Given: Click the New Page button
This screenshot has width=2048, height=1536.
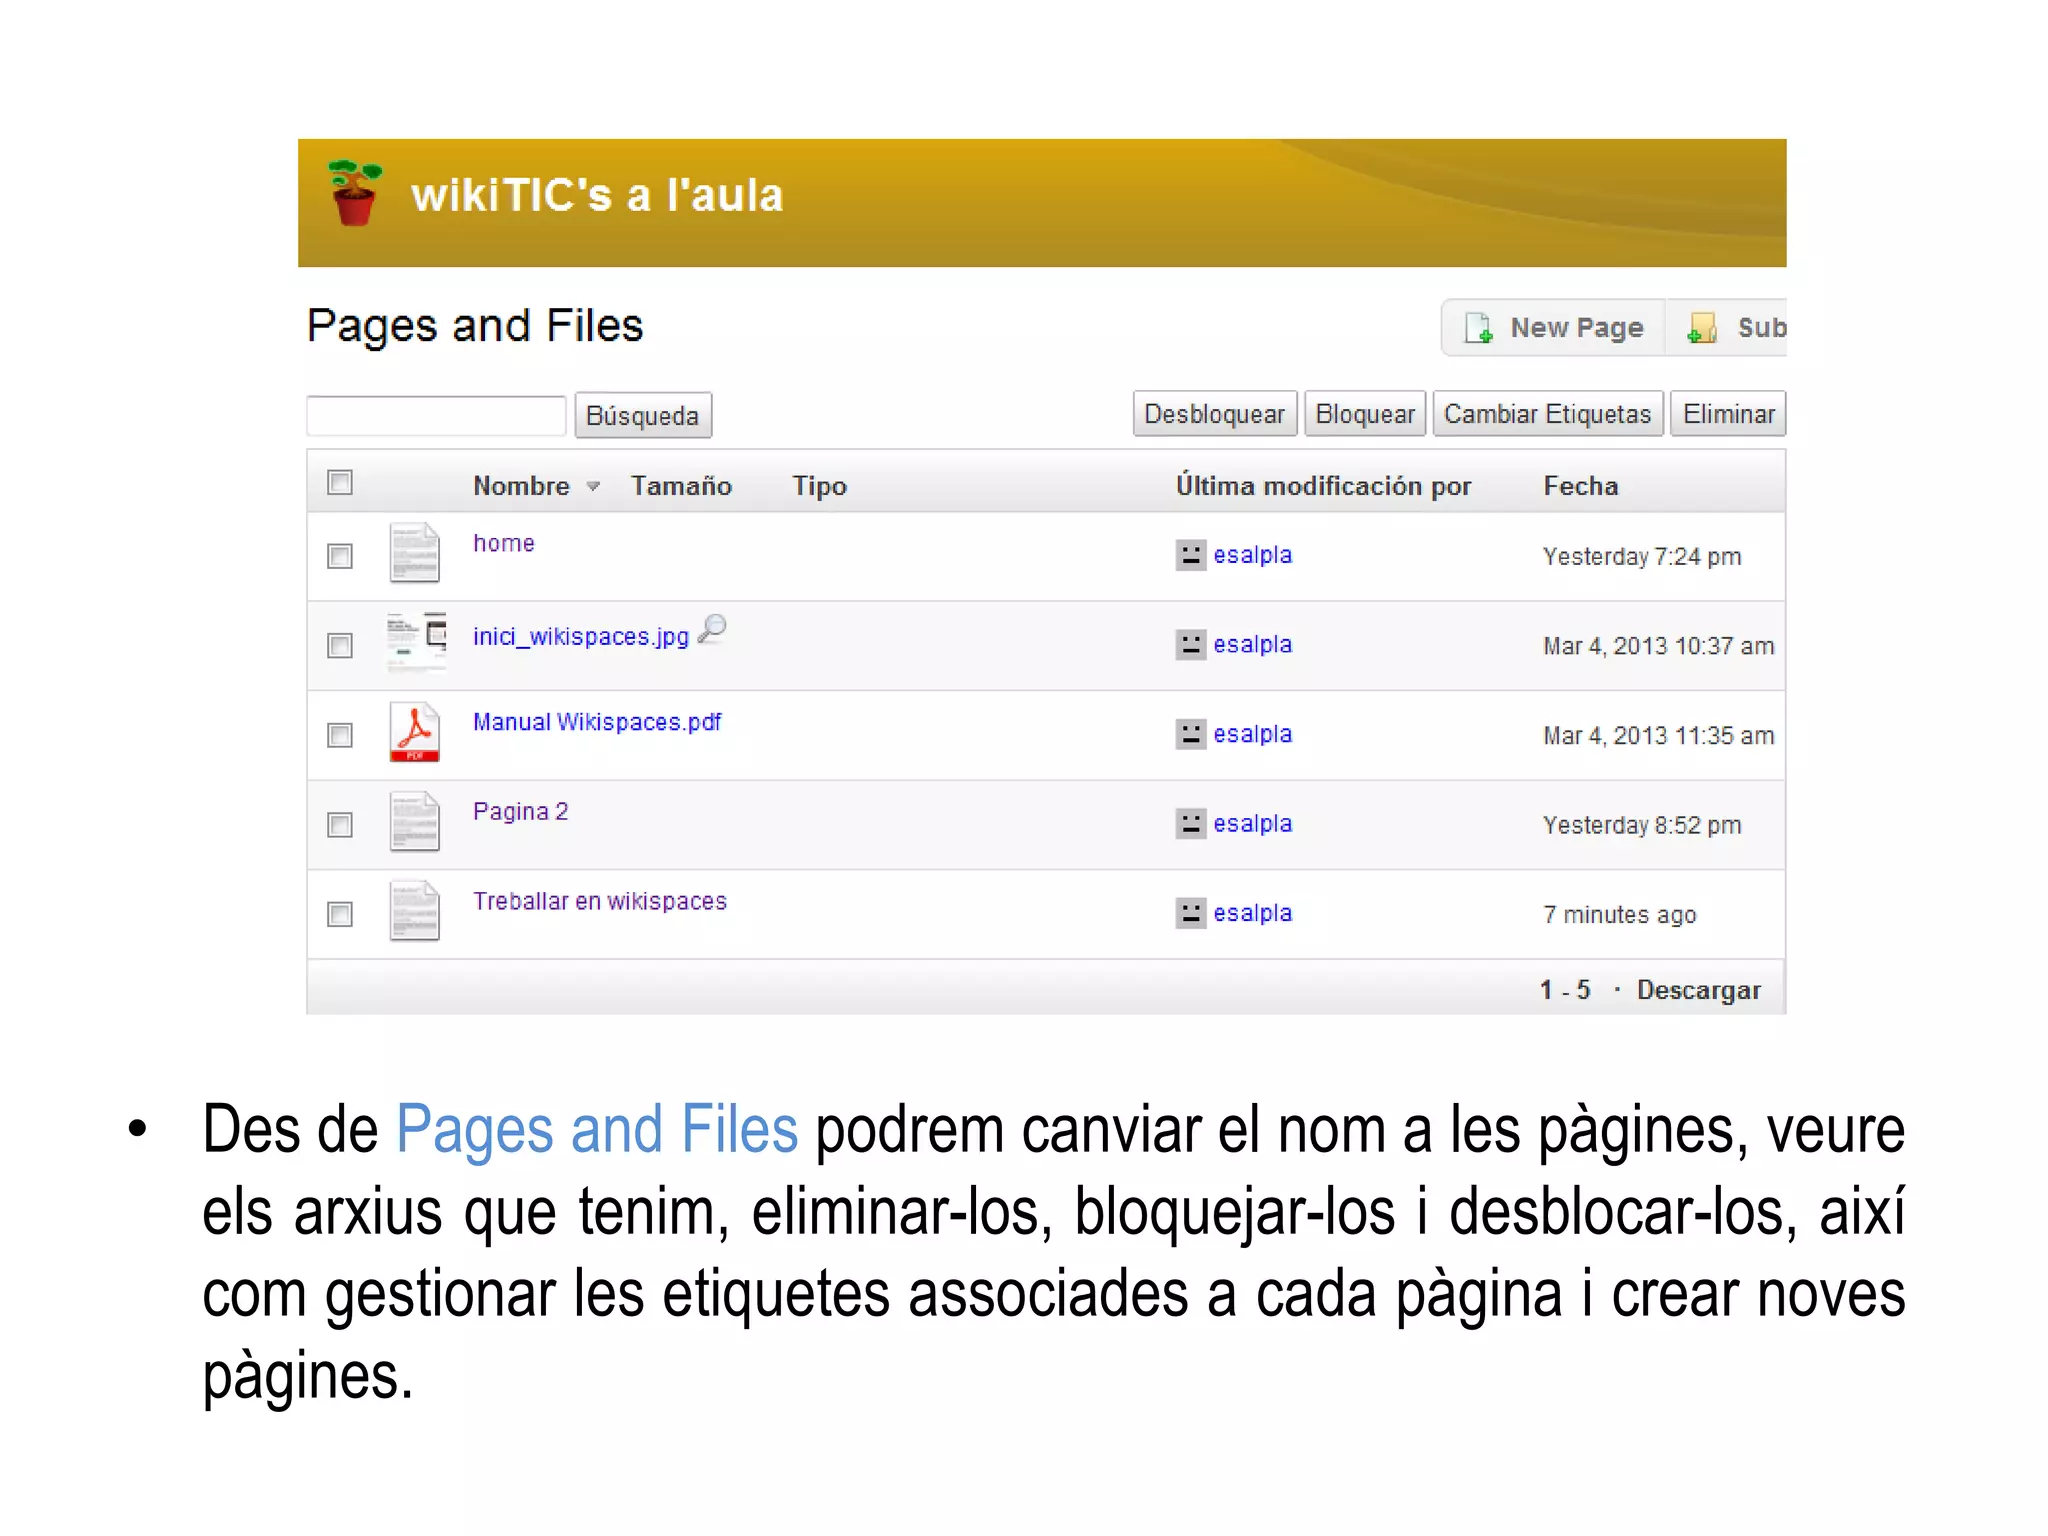Looking at the screenshot, I should (1553, 327).
